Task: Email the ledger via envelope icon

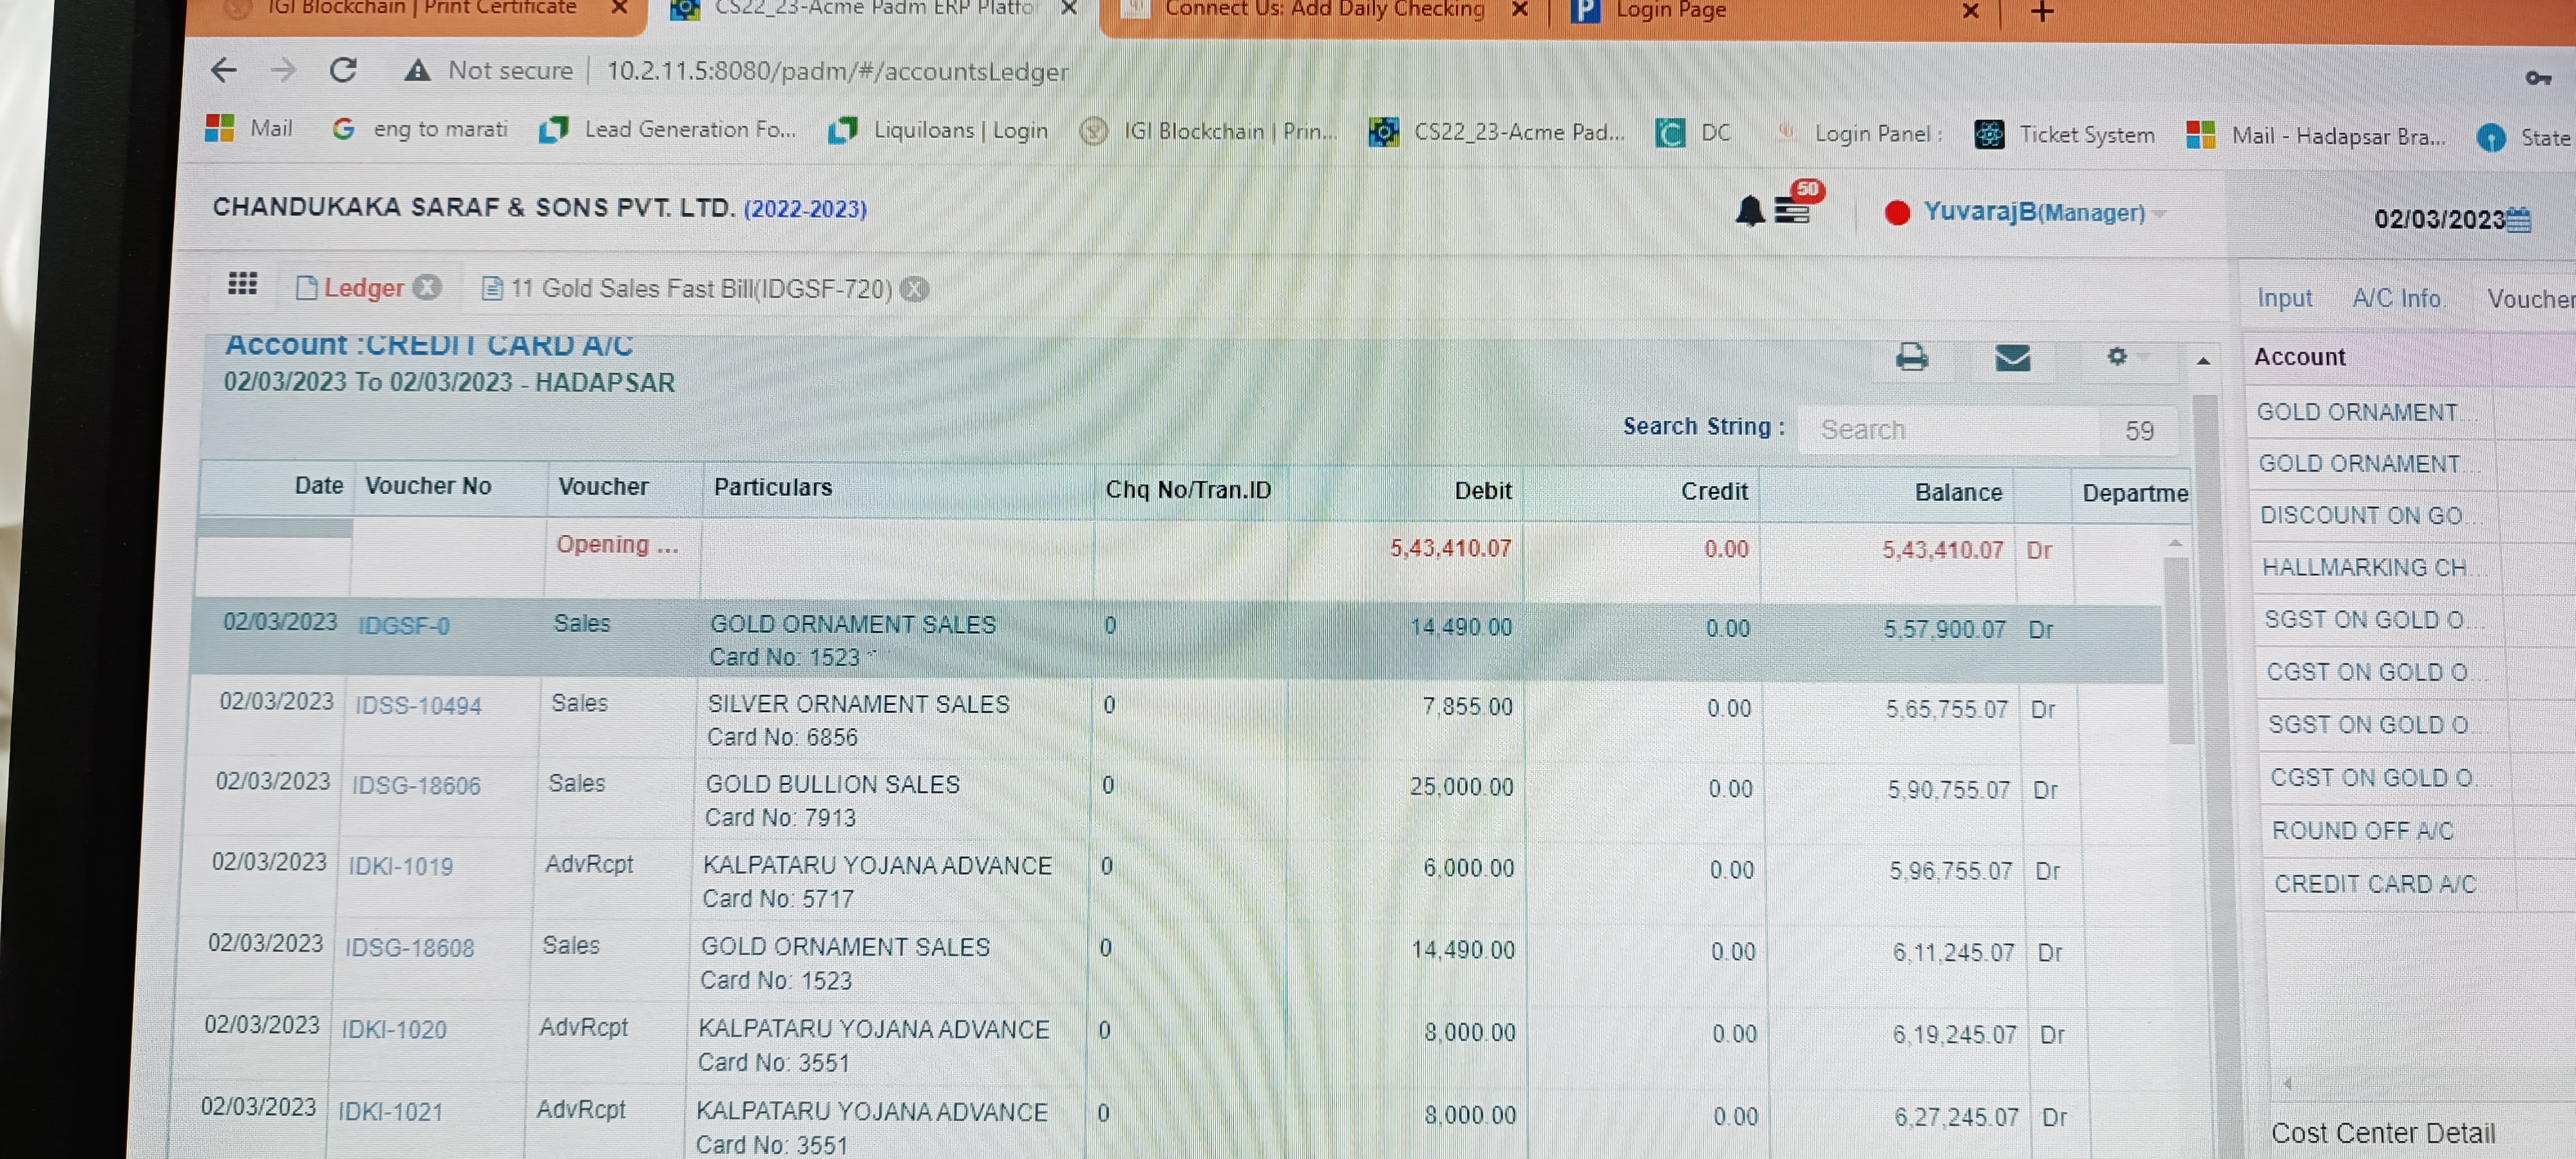Action: pos(2012,358)
